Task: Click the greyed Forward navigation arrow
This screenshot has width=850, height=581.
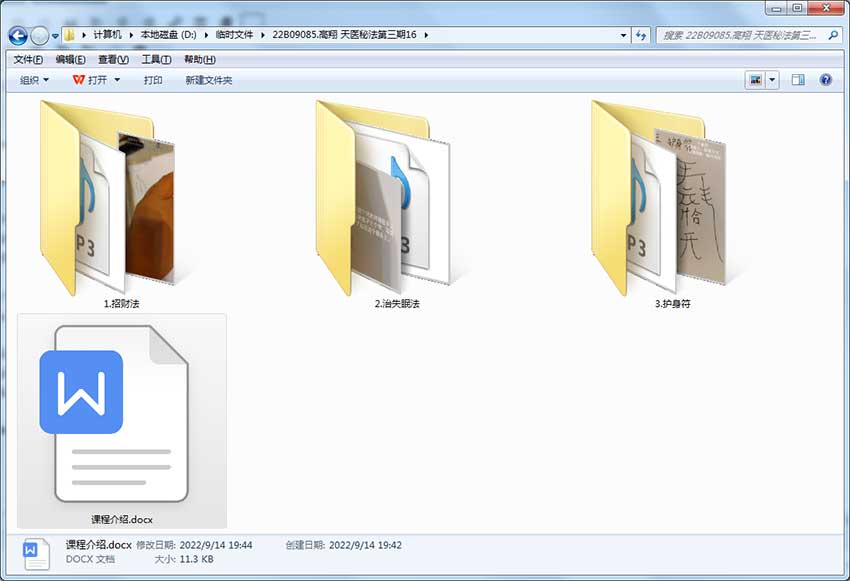Action: (x=40, y=36)
